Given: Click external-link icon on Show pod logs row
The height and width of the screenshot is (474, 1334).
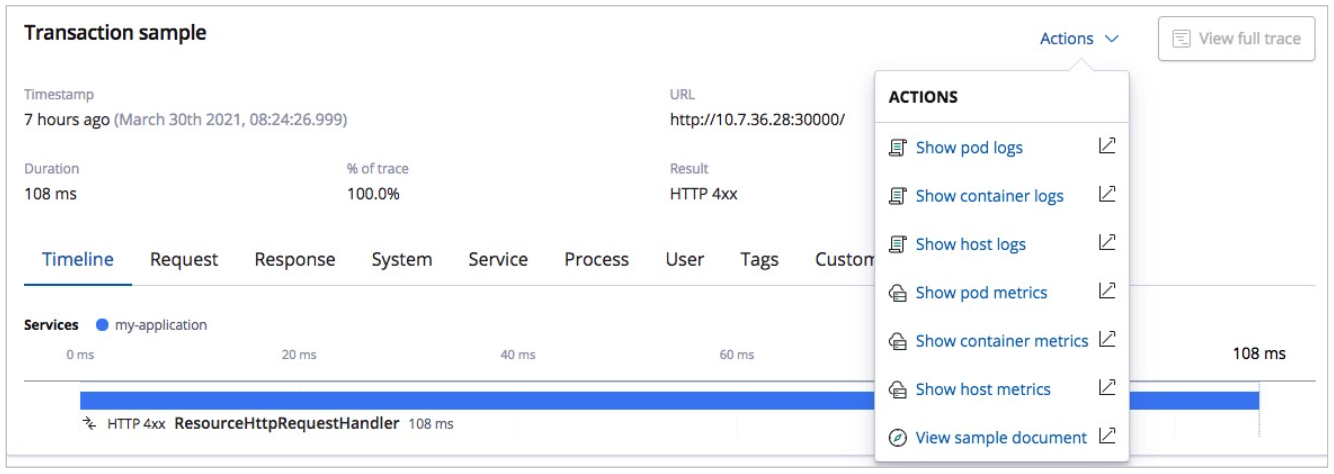Looking at the screenshot, I should point(1107,146).
